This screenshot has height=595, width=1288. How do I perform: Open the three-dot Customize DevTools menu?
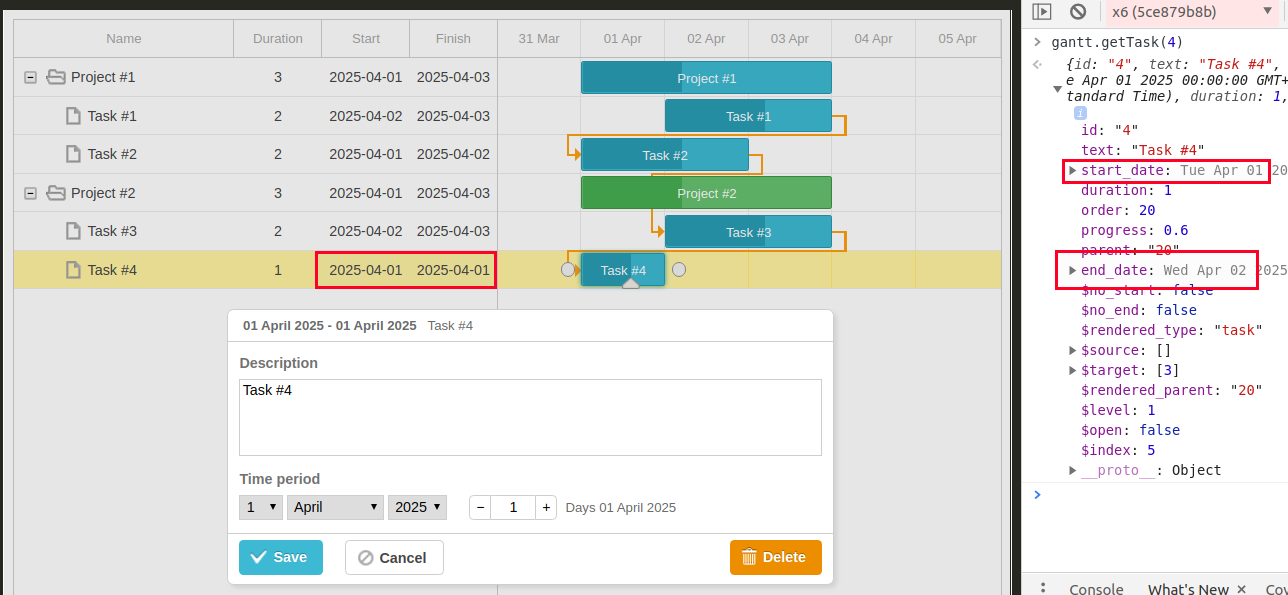coord(1043,589)
